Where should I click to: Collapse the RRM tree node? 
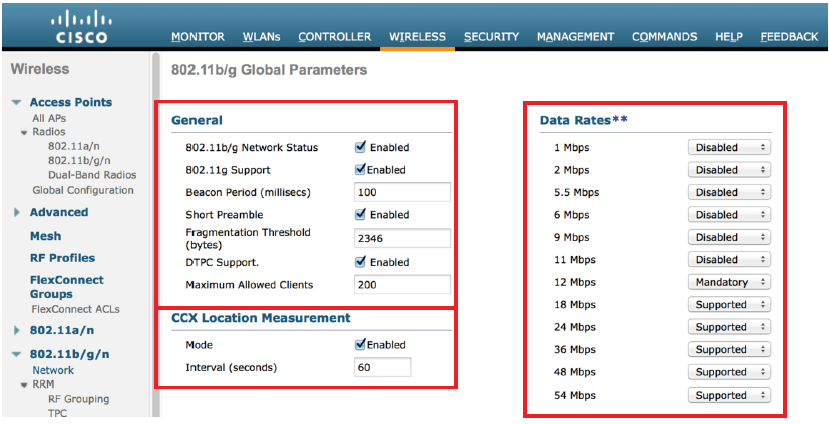click(x=24, y=385)
